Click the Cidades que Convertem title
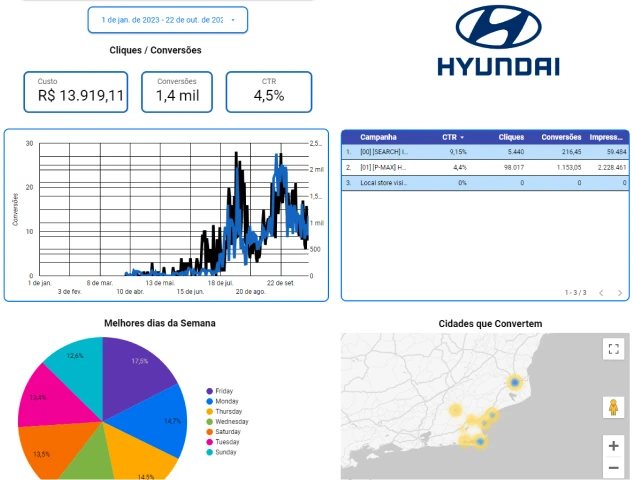Screen dimensions: 634x480 coord(490,324)
